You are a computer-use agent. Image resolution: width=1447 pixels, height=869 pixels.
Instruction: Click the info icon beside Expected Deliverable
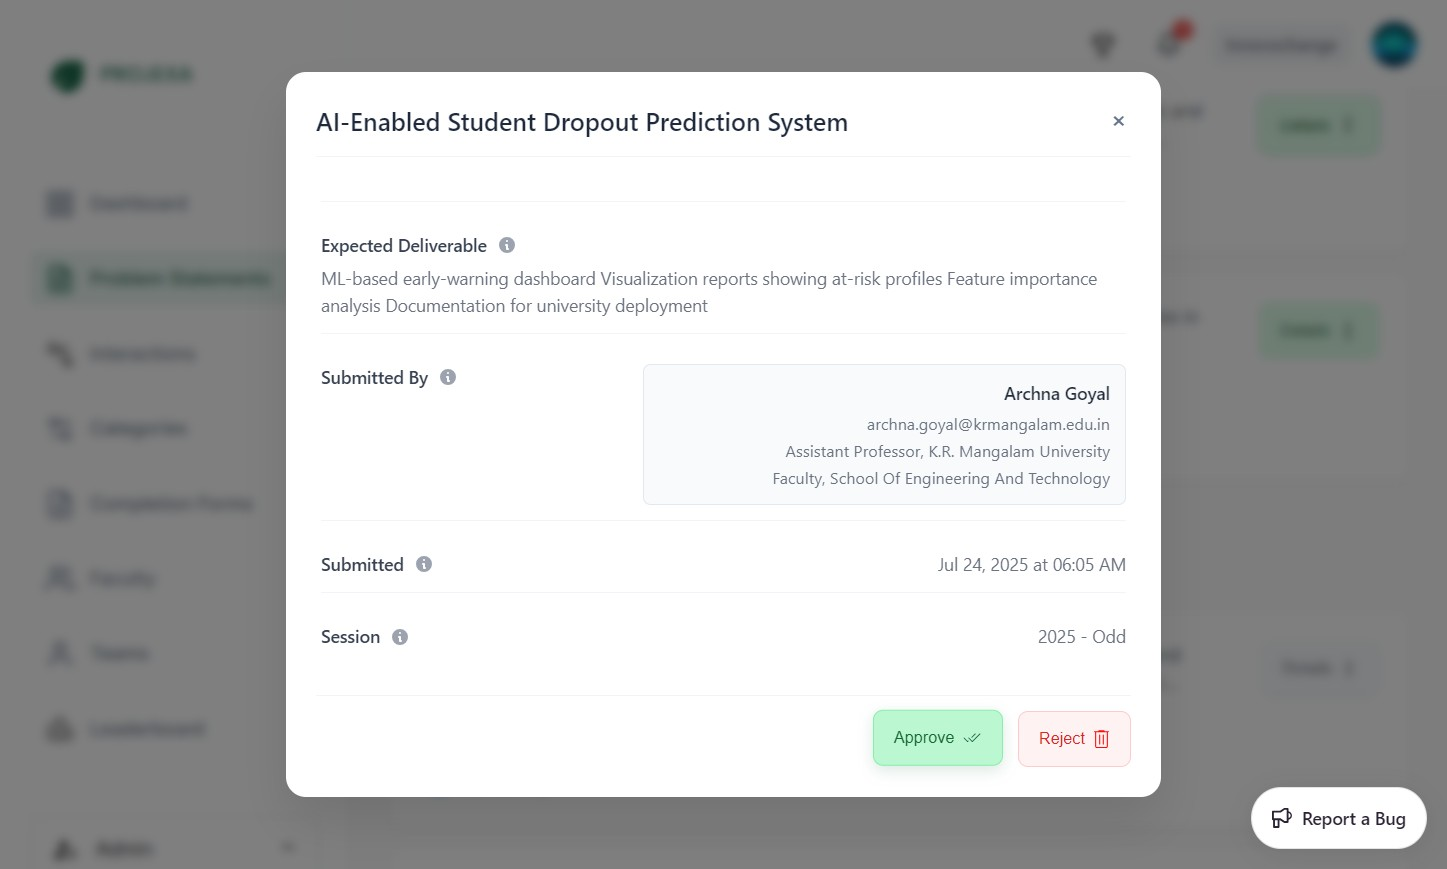tap(506, 245)
